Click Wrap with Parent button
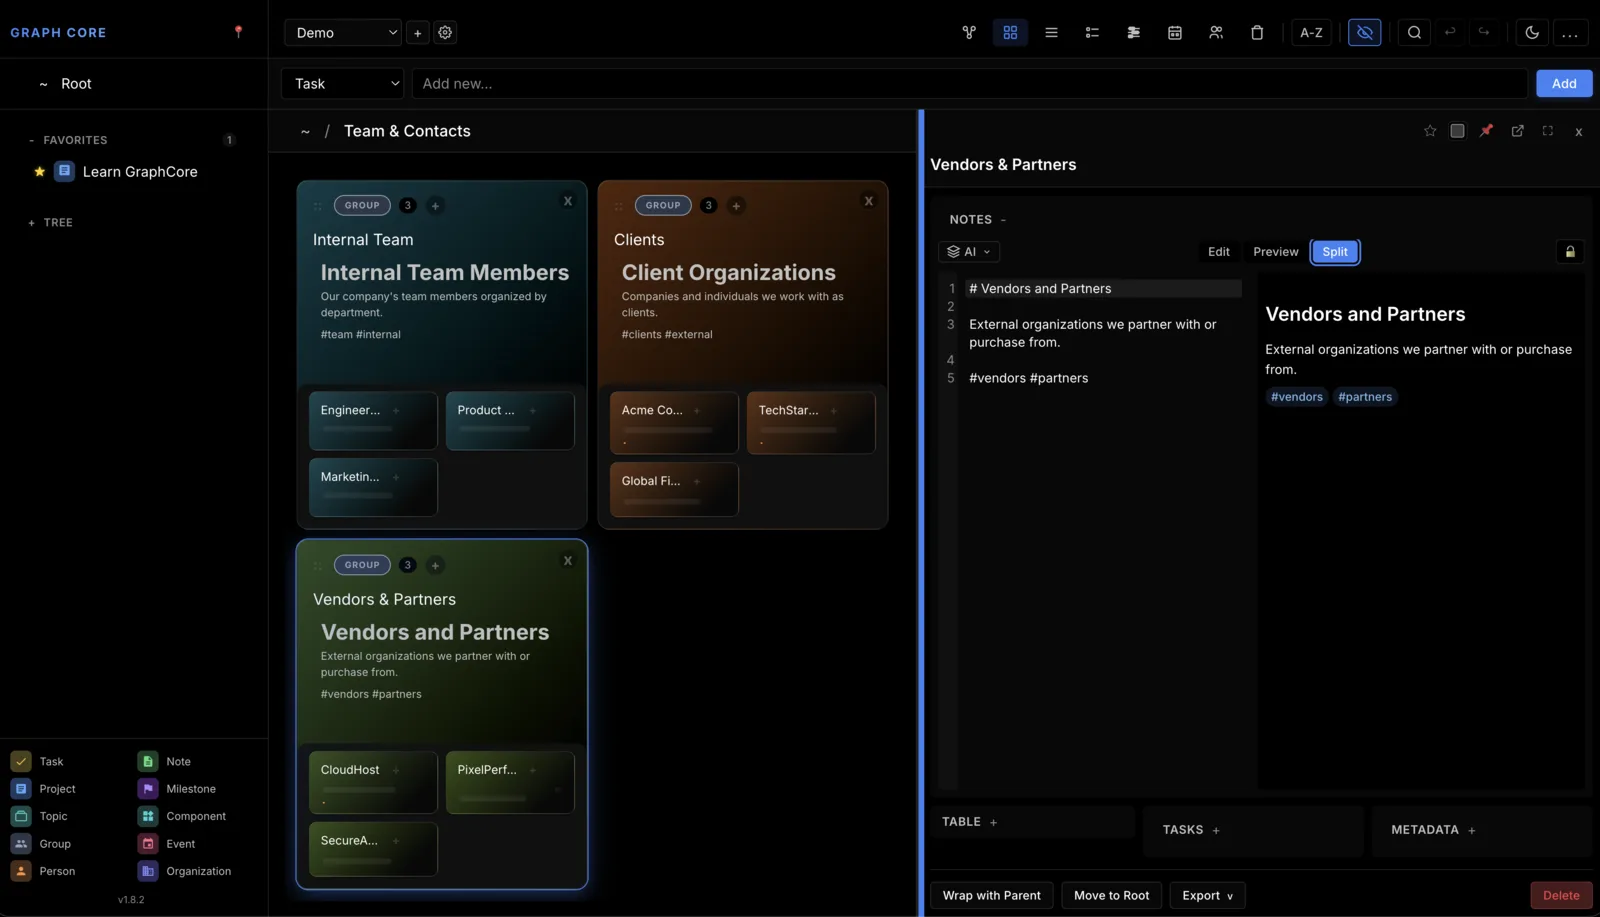 (991, 895)
